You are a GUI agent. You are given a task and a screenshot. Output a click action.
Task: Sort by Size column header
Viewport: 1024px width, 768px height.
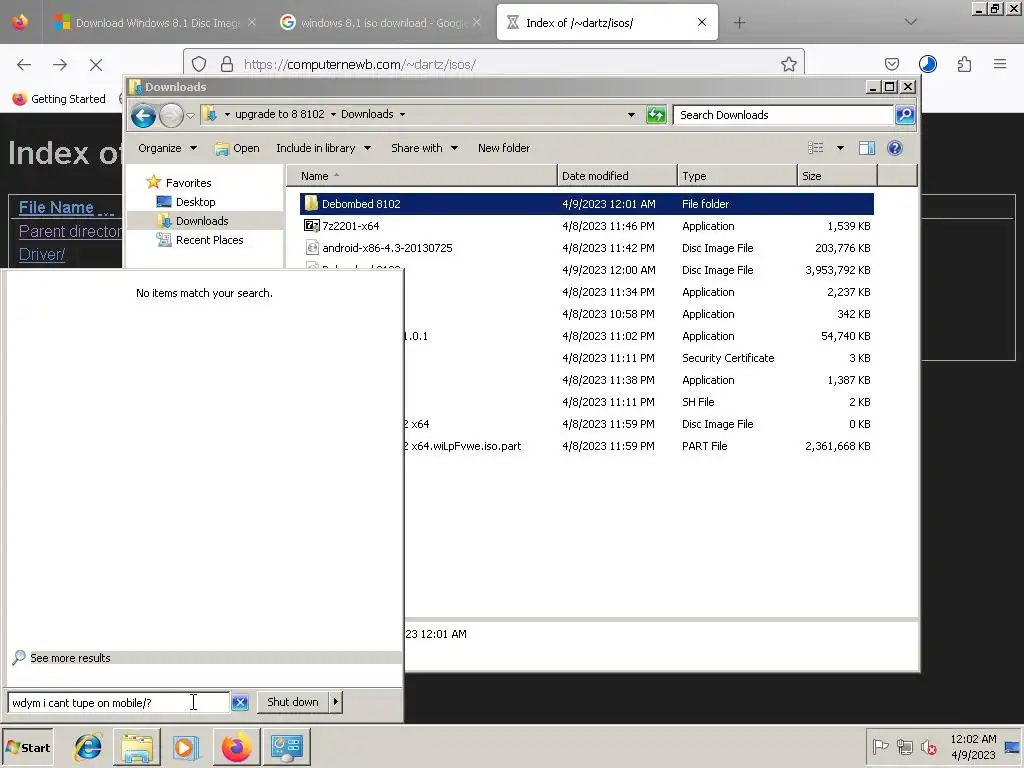tap(837, 176)
